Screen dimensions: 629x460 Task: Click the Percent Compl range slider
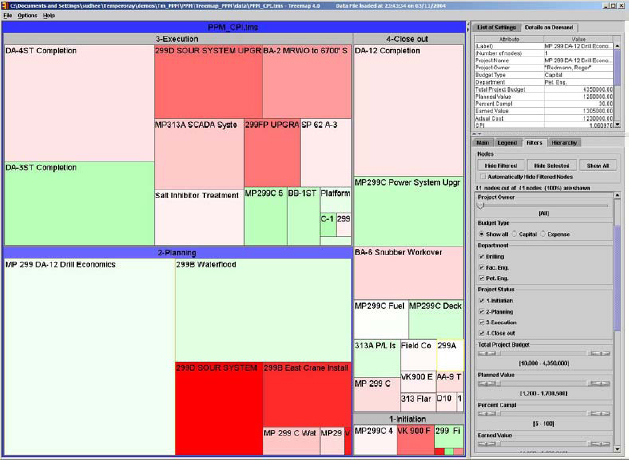[544, 413]
